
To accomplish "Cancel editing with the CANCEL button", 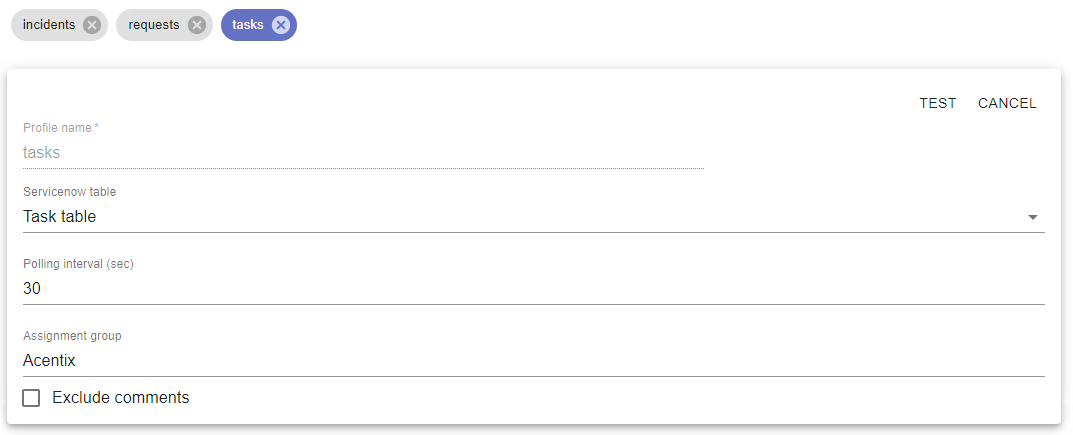I will click(x=1007, y=103).
